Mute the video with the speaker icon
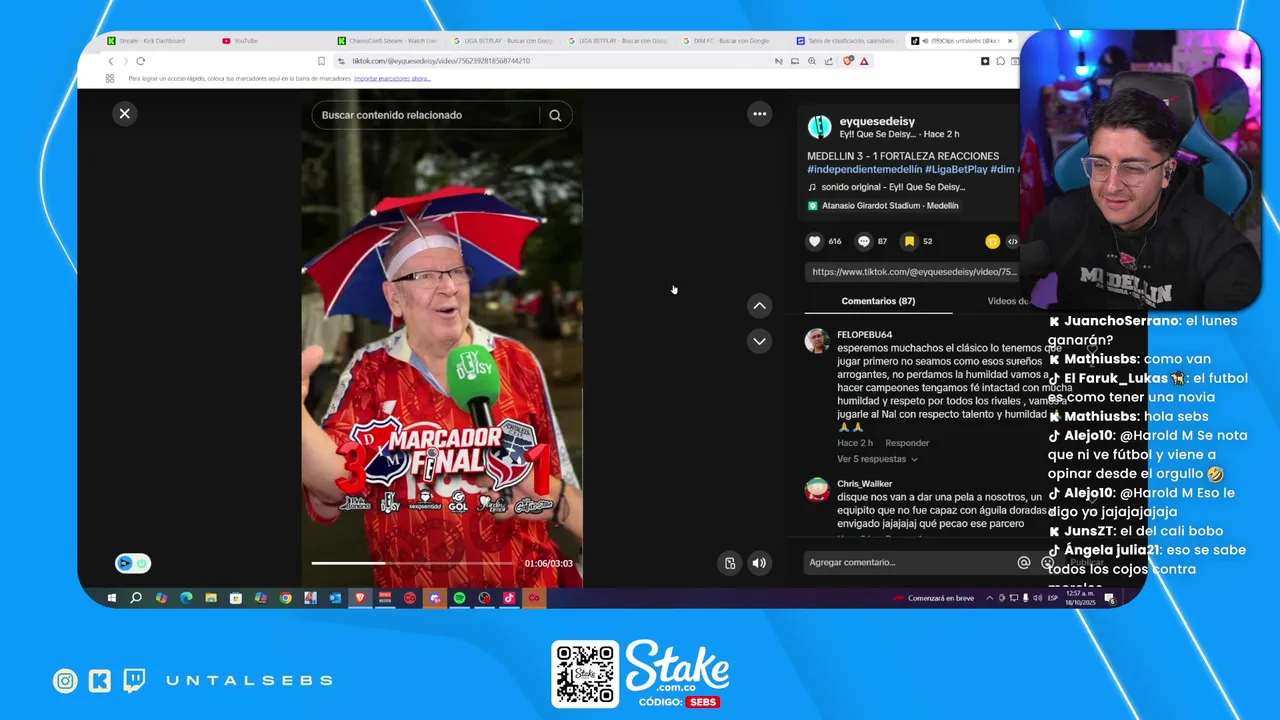The height and width of the screenshot is (720, 1280). [759, 563]
